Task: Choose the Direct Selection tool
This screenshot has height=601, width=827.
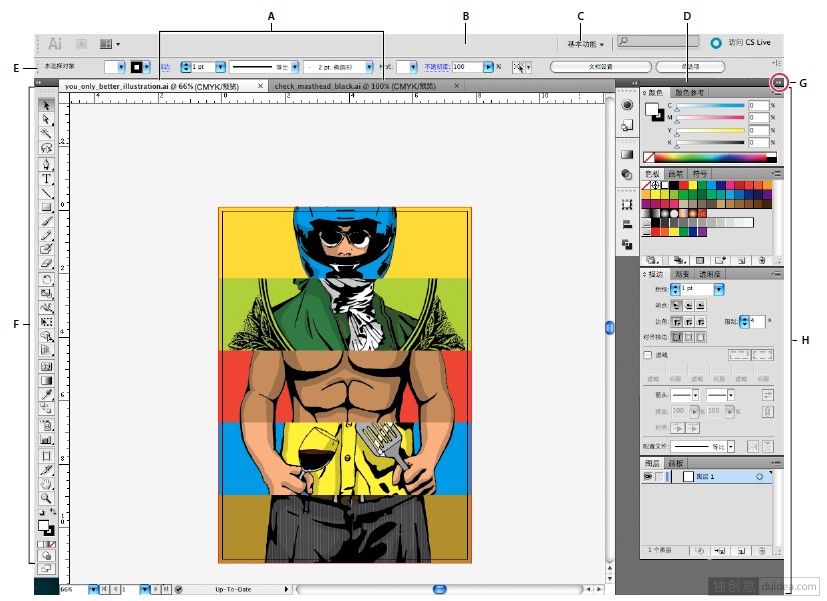Action: tap(46, 119)
